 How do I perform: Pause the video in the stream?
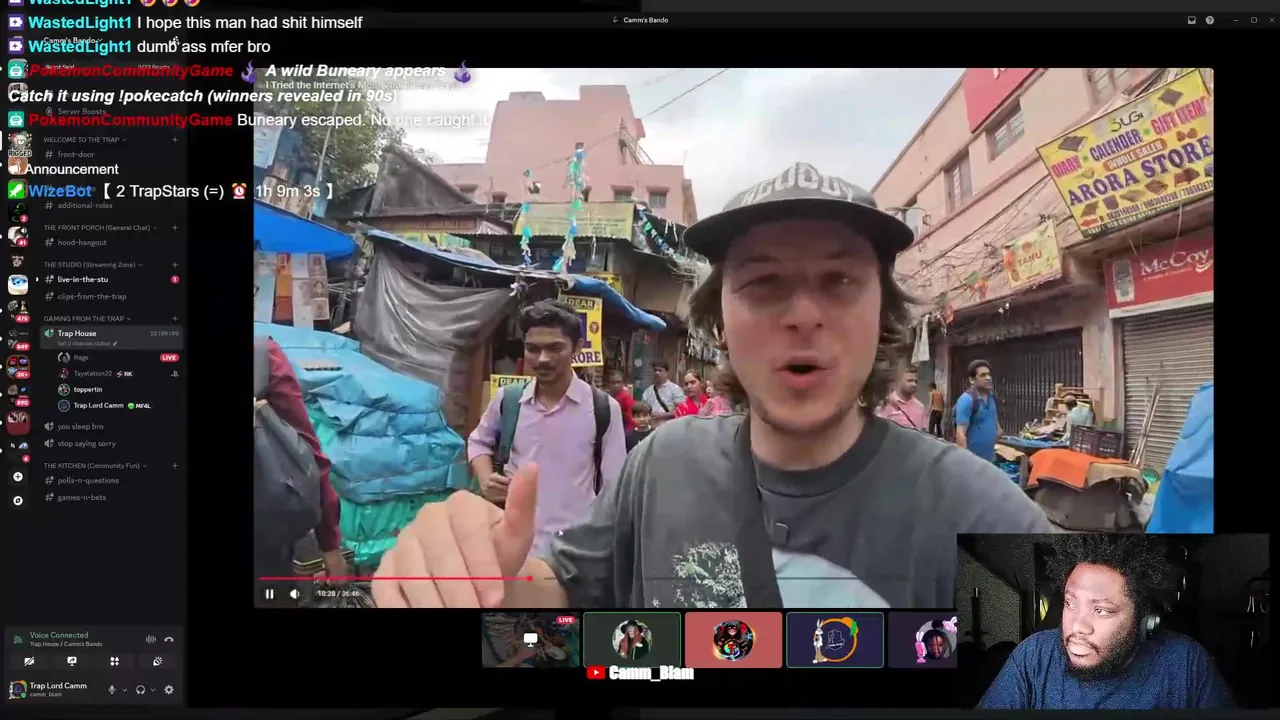pyautogui.click(x=269, y=593)
